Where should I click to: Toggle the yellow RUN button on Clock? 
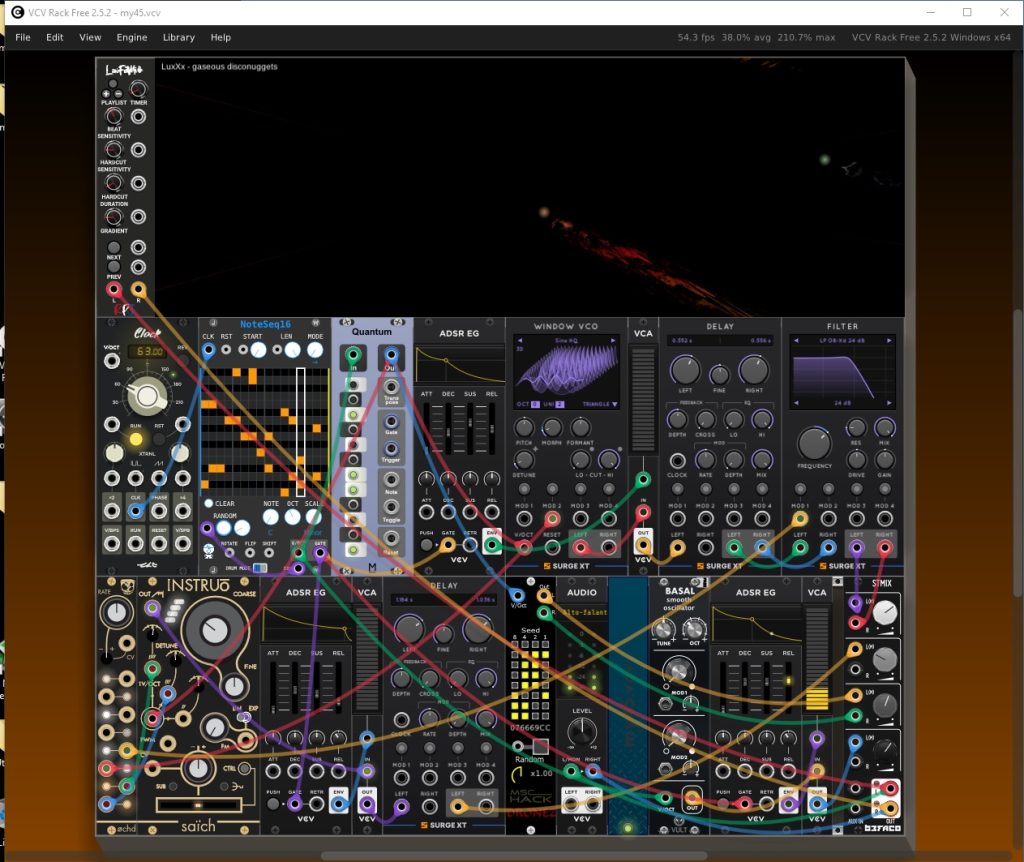click(x=136, y=439)
